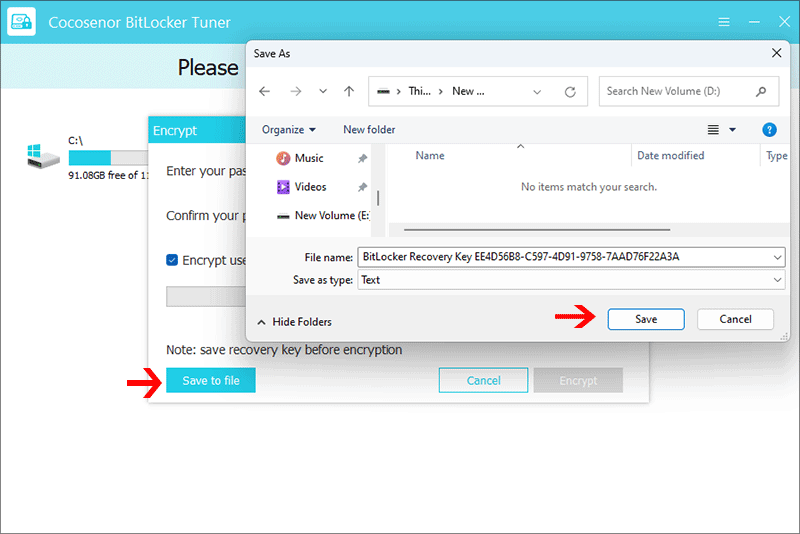Click the C:\ drive usage bar
Viewport: 800px width, 534px height.
point(108,158)
